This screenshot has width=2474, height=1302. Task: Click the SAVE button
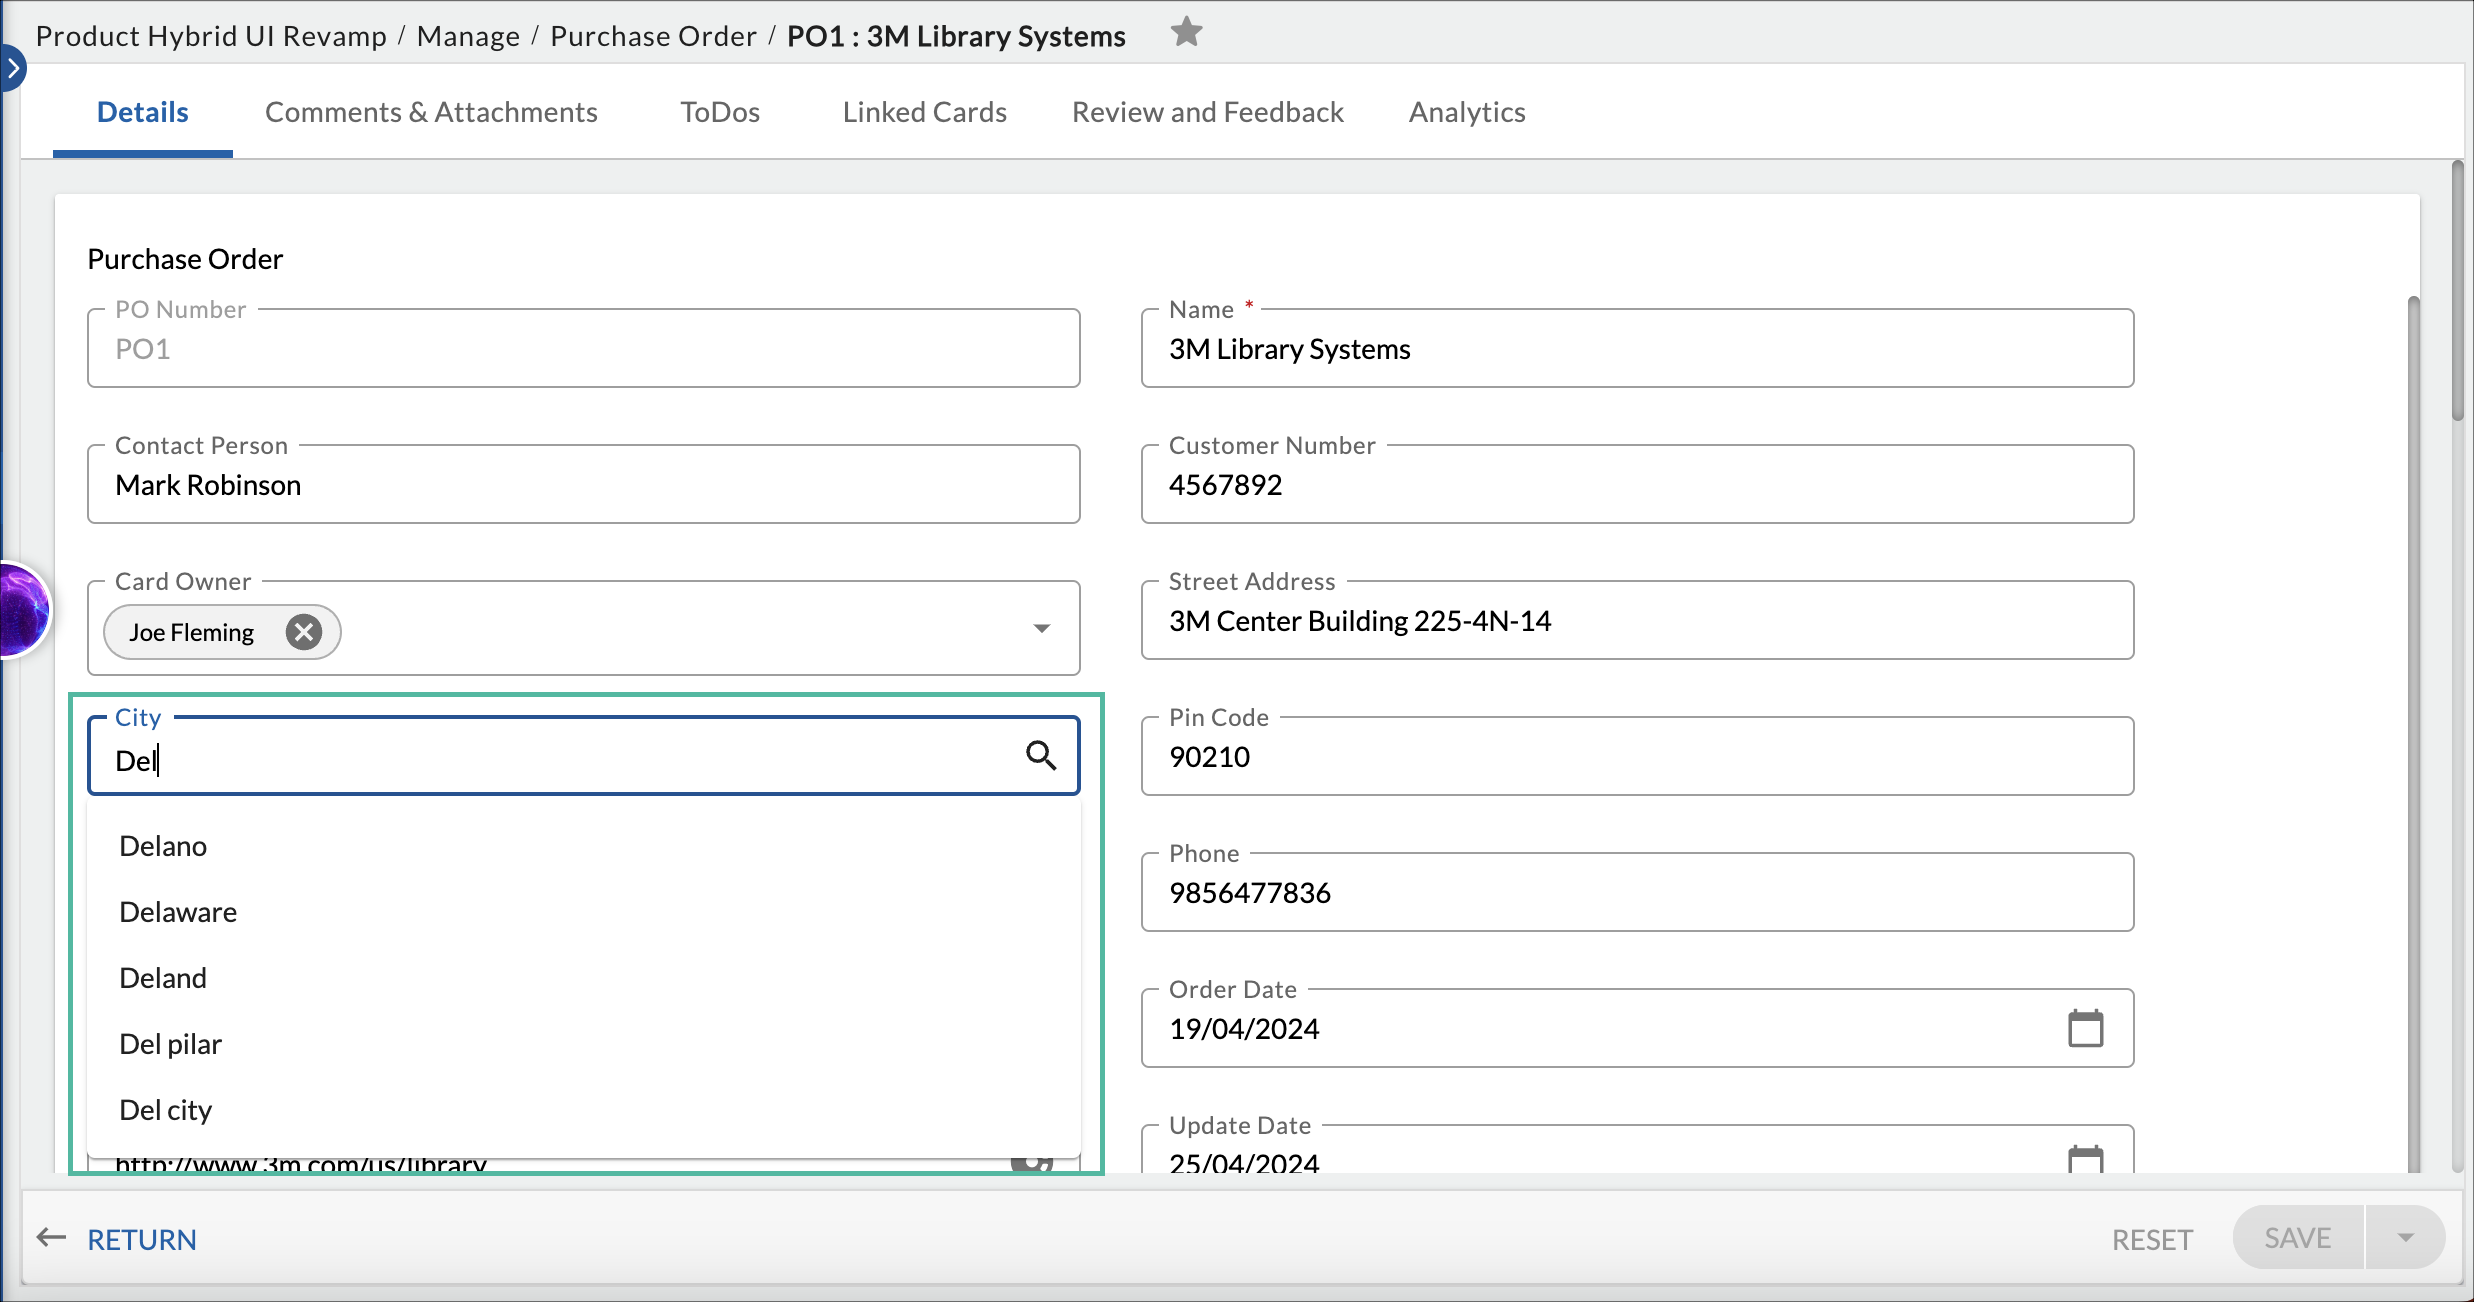point(2298,1238)
